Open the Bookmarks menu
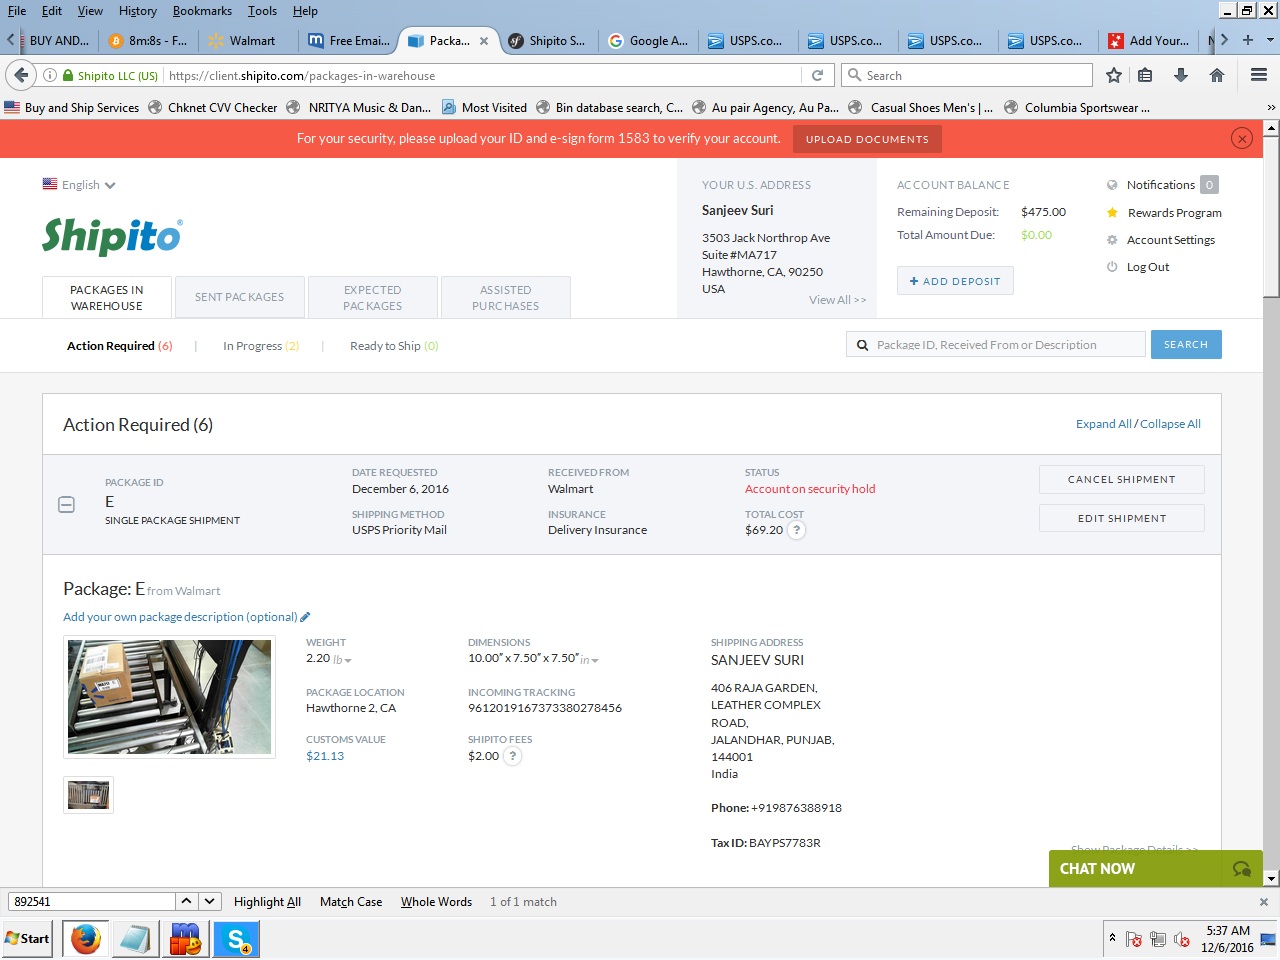The image size is (1280, 960). 202,11
